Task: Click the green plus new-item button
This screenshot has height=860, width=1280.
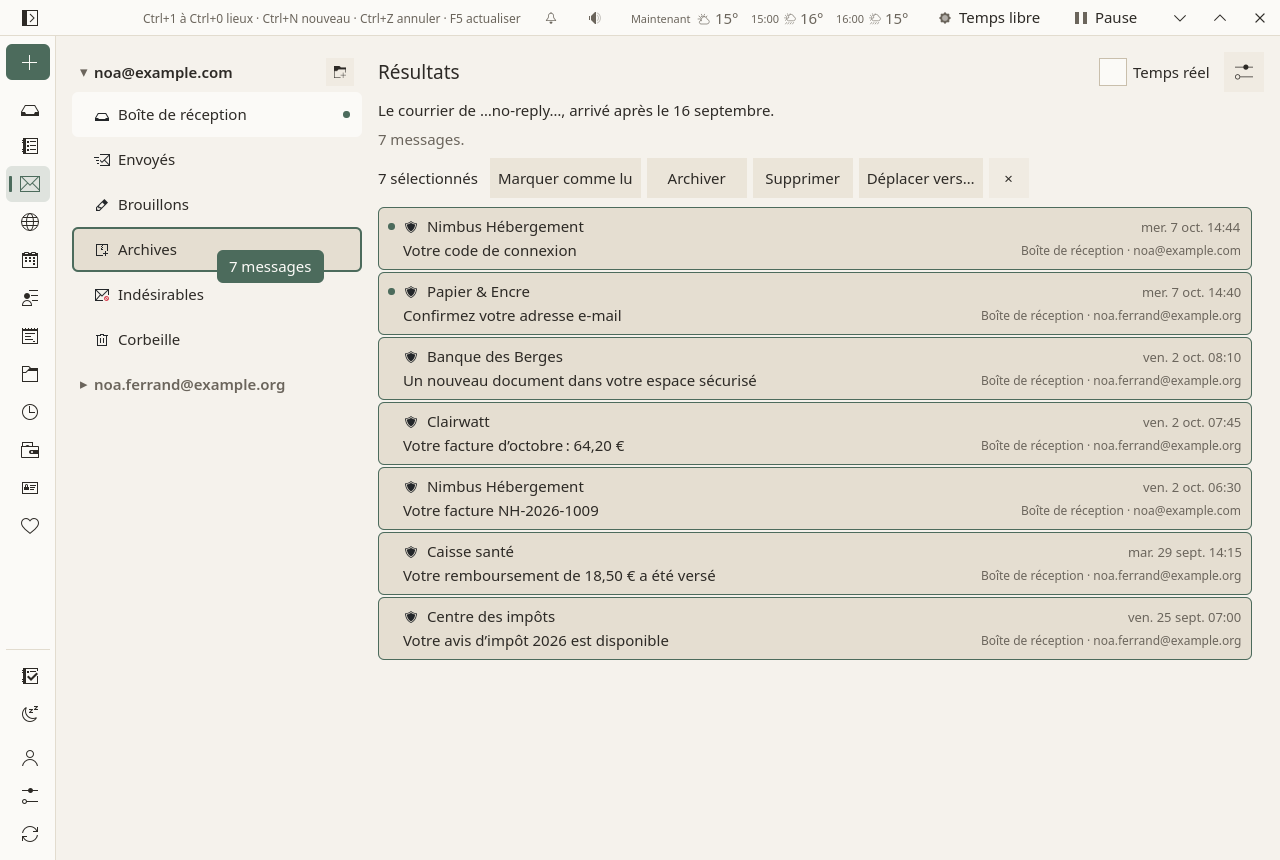Action: (28, 63)
